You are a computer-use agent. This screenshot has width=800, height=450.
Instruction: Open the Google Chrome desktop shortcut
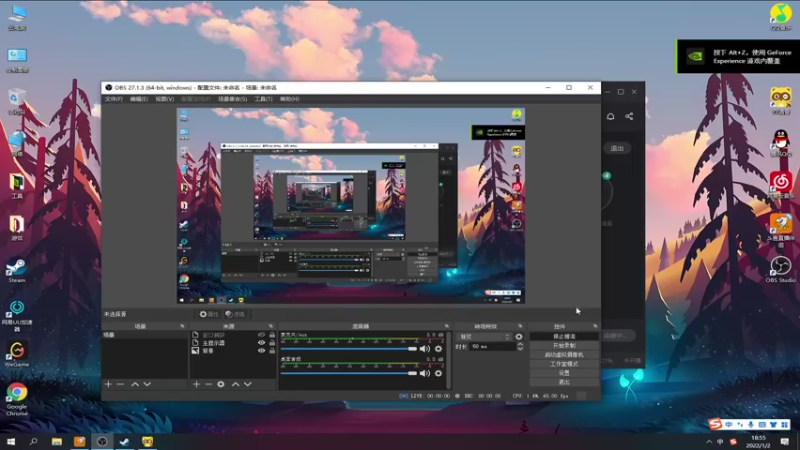(x=16, y=399)
